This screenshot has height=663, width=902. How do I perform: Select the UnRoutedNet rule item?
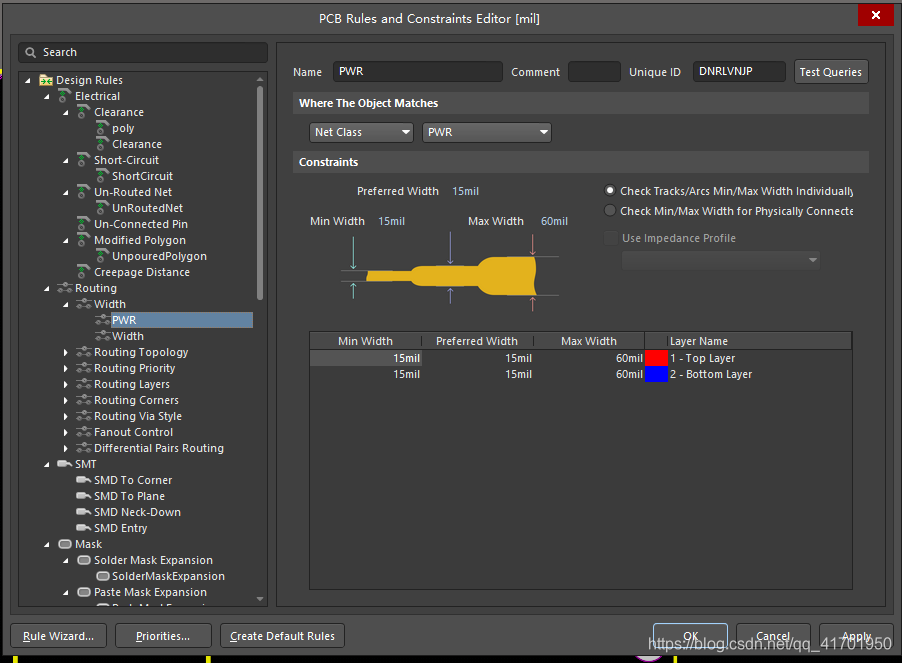pos(147,208)
